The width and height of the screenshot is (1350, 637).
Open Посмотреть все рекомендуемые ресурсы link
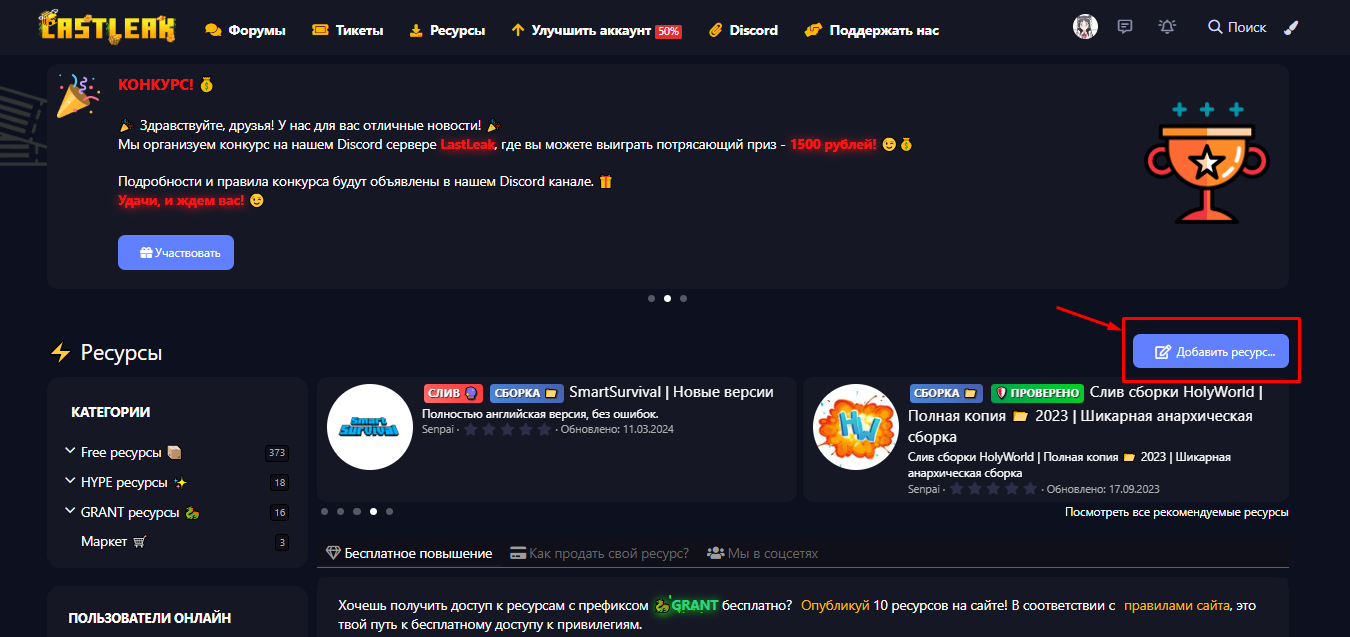(1176, 512)
